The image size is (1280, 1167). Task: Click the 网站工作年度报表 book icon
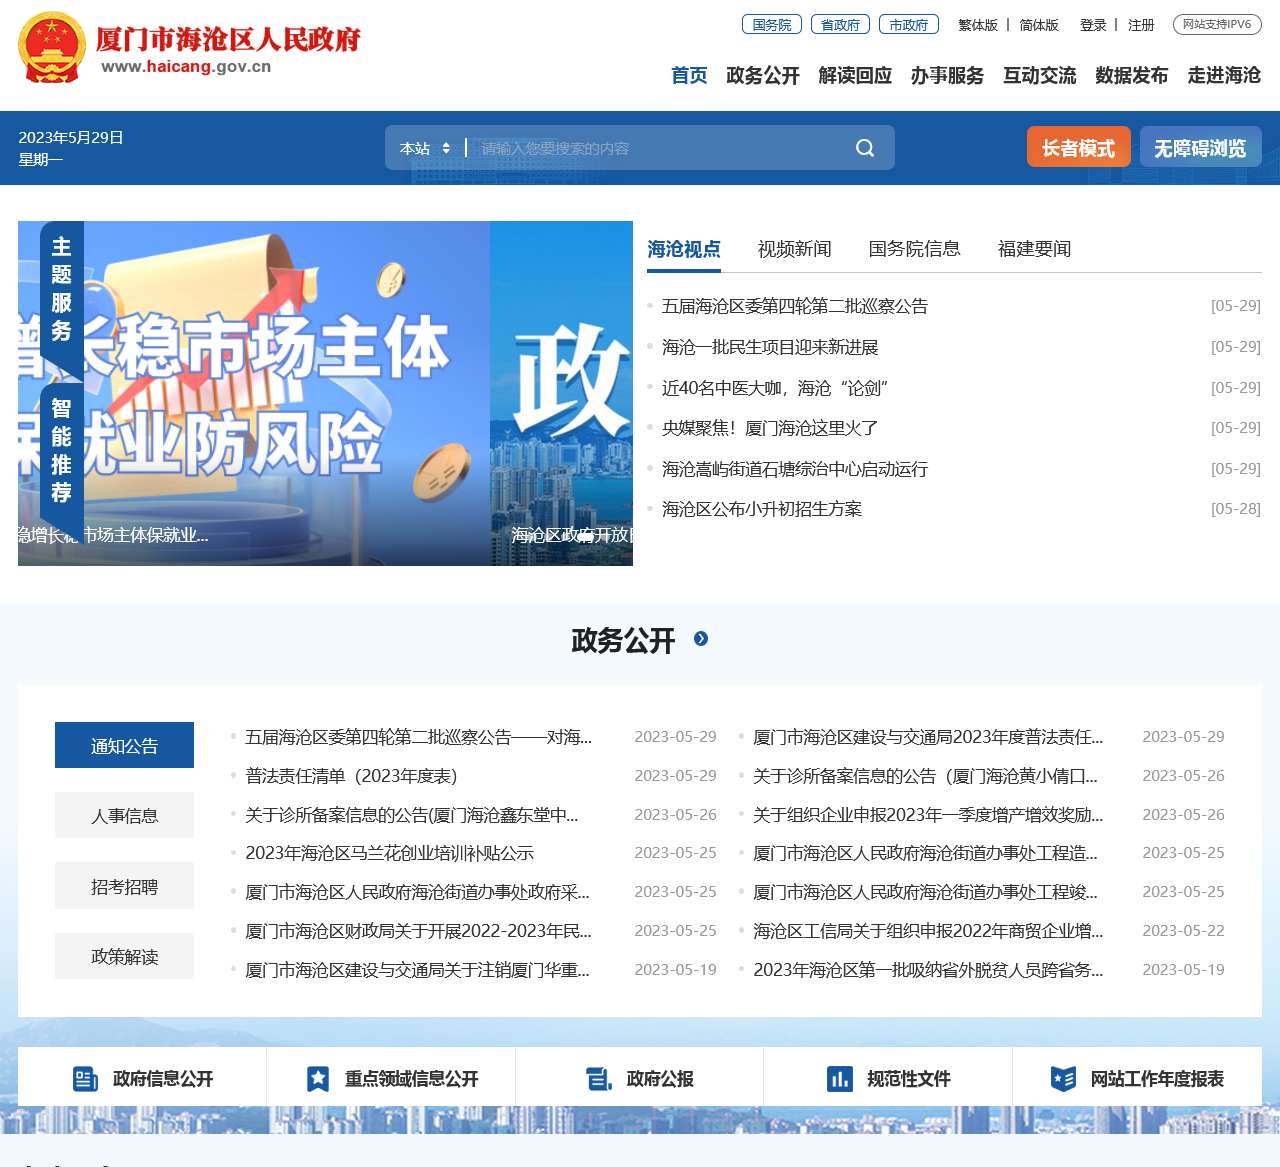(1062, 1078)
